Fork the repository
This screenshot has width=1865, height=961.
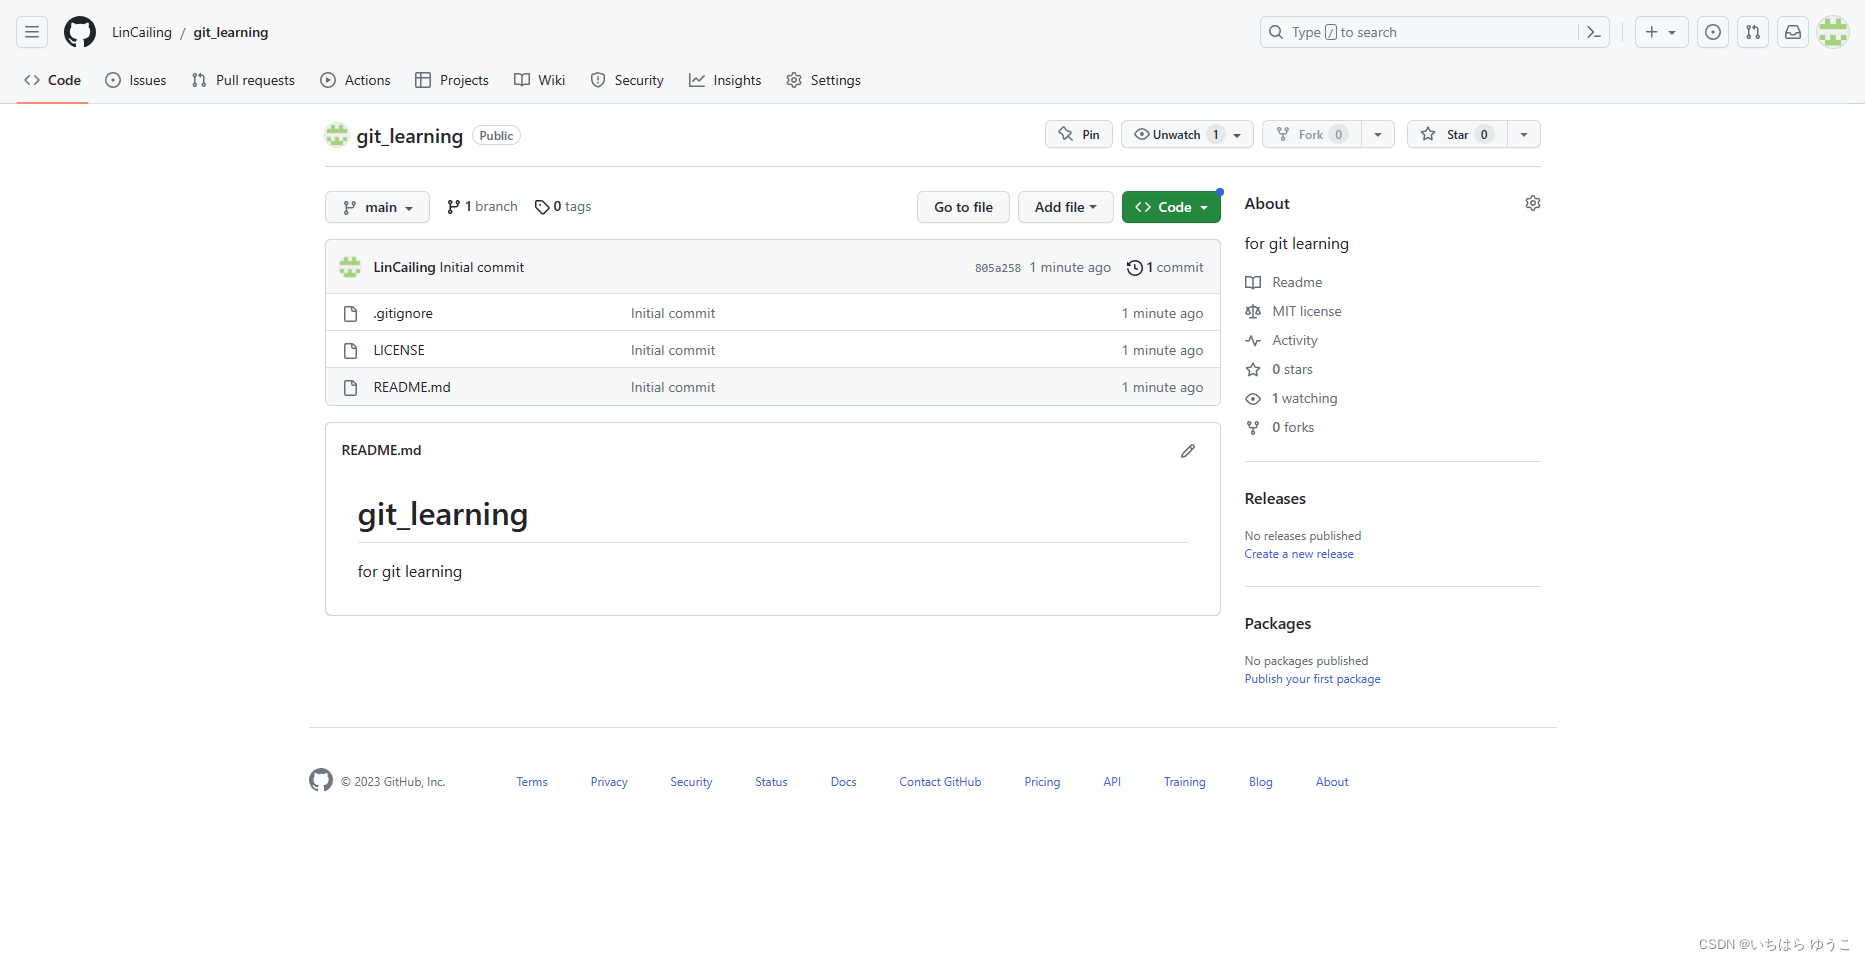[x=1312, y=134]
